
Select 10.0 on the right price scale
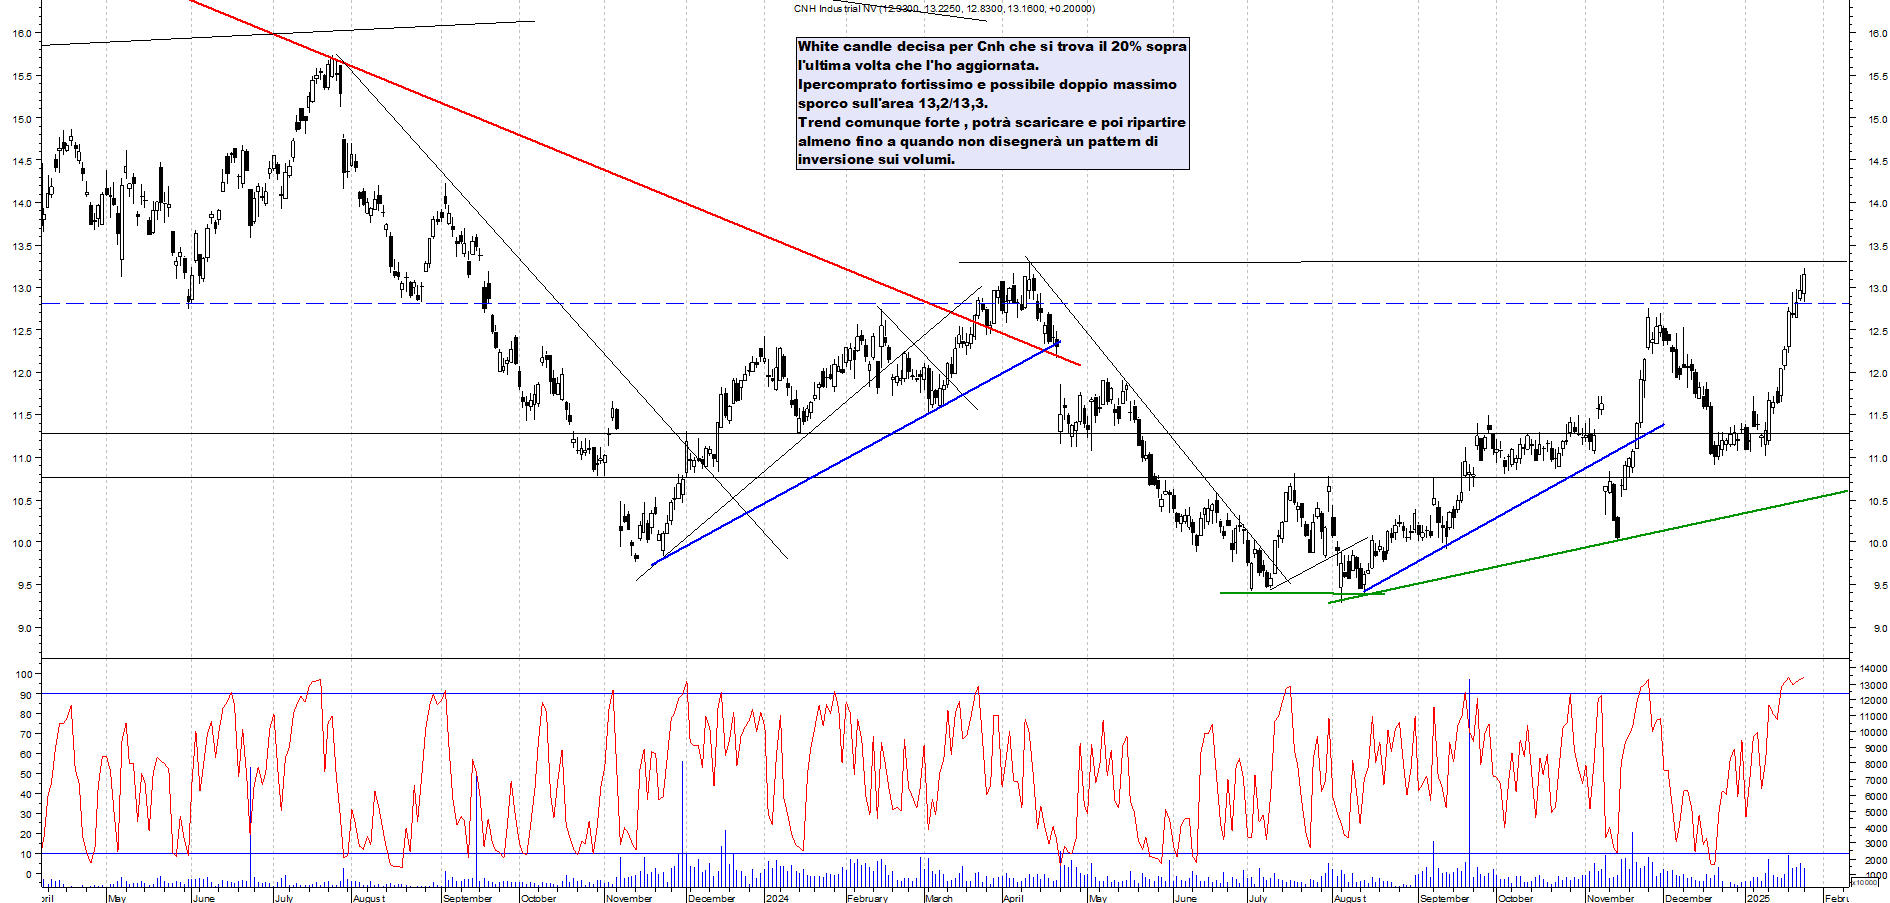tap(1877, 543)
